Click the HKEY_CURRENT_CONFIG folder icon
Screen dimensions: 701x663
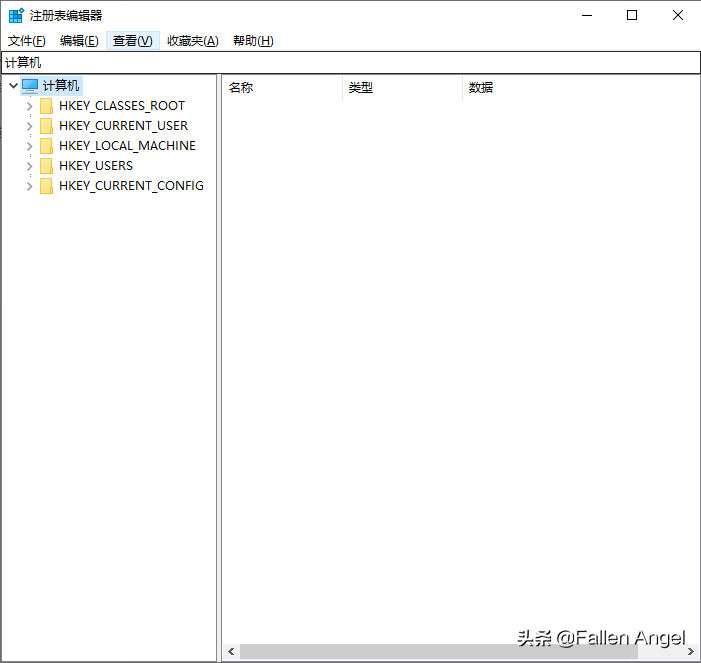click(x=46, y=186)
